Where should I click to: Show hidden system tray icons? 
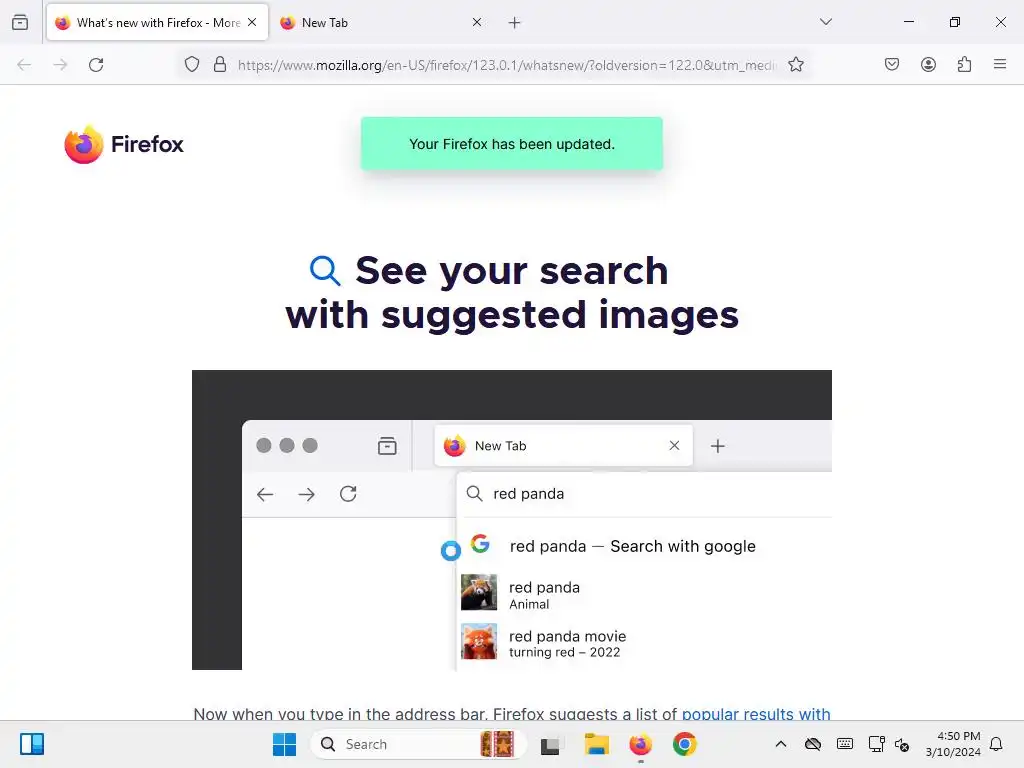pyautogui.click(x=780, y=744)
